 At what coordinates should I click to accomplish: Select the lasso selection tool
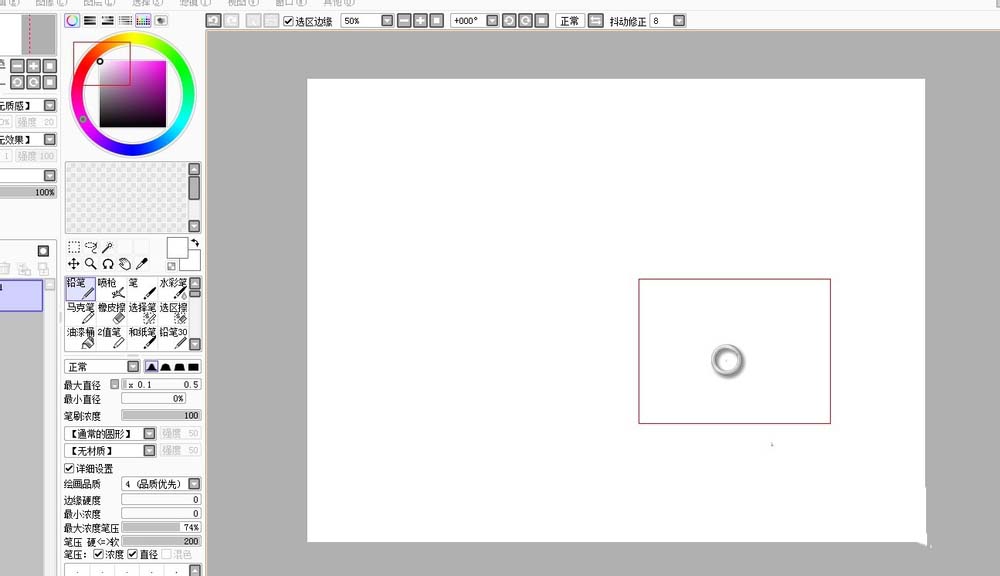pos(91,247)
